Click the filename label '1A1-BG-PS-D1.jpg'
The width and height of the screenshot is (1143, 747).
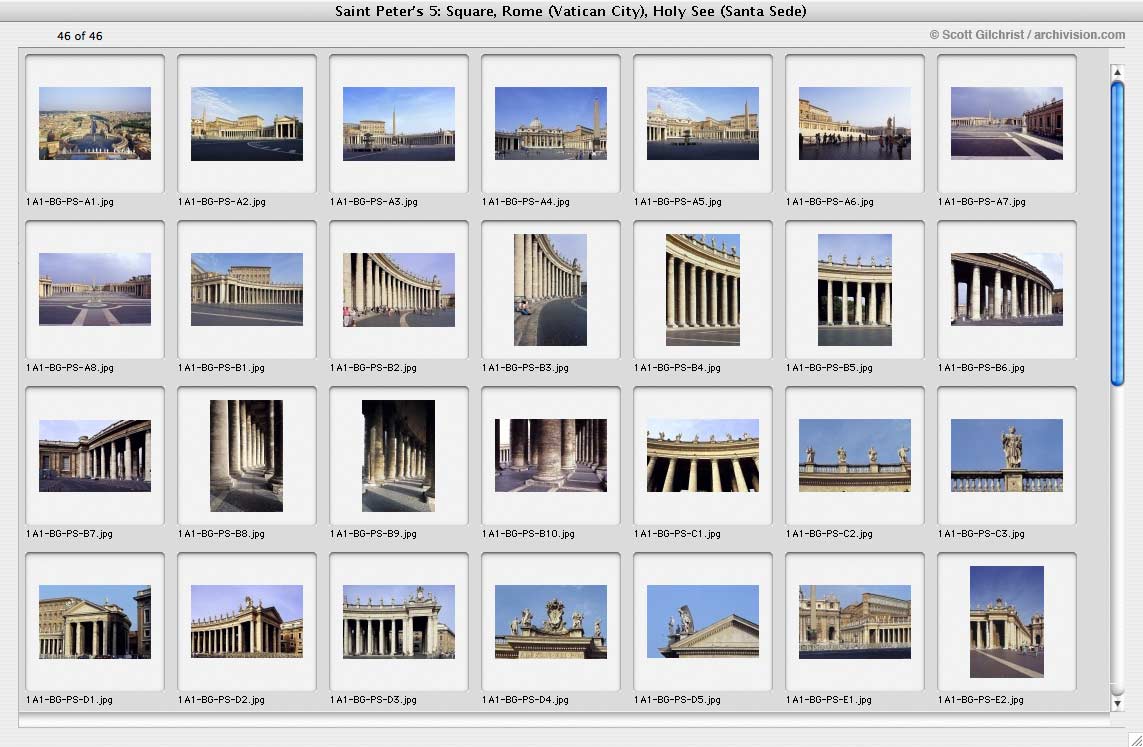click(69, 700)
